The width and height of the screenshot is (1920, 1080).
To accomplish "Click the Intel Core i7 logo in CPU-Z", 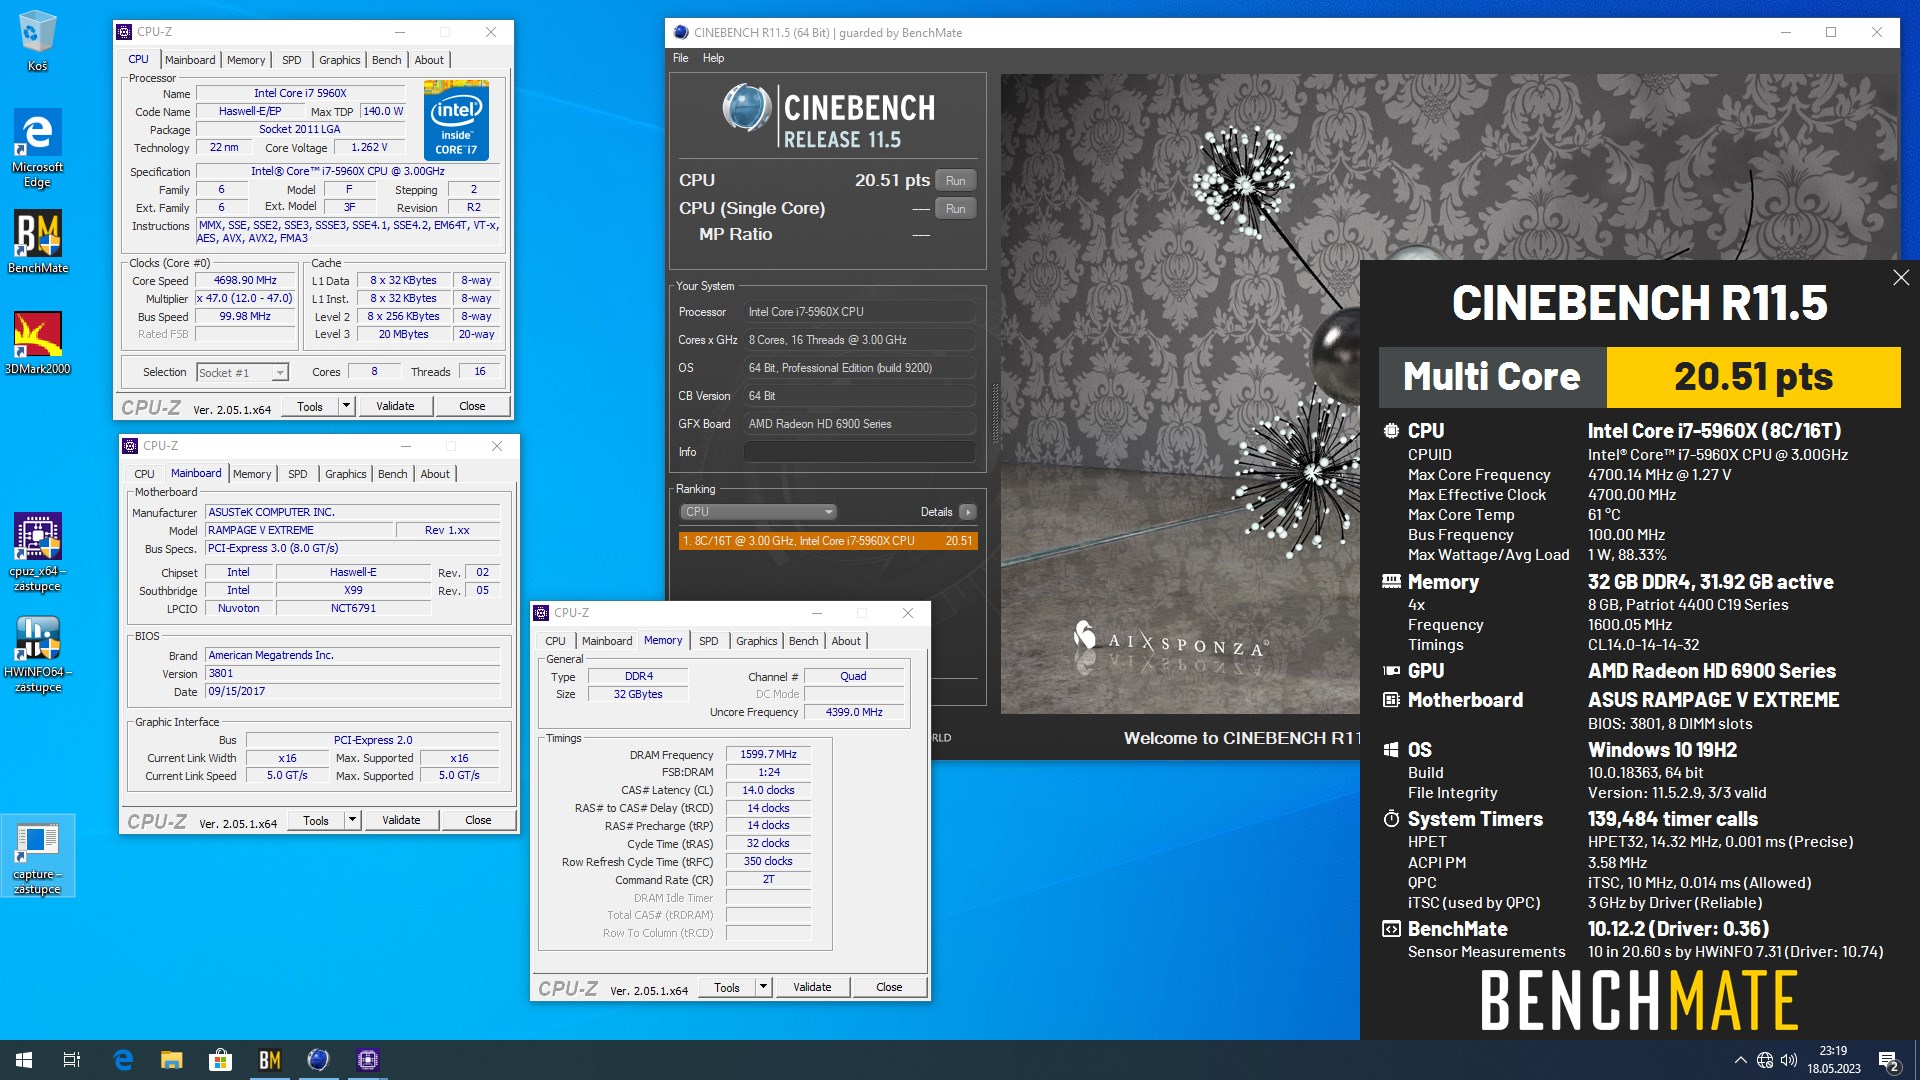I will pyautogui.click(x=456, y=120).
